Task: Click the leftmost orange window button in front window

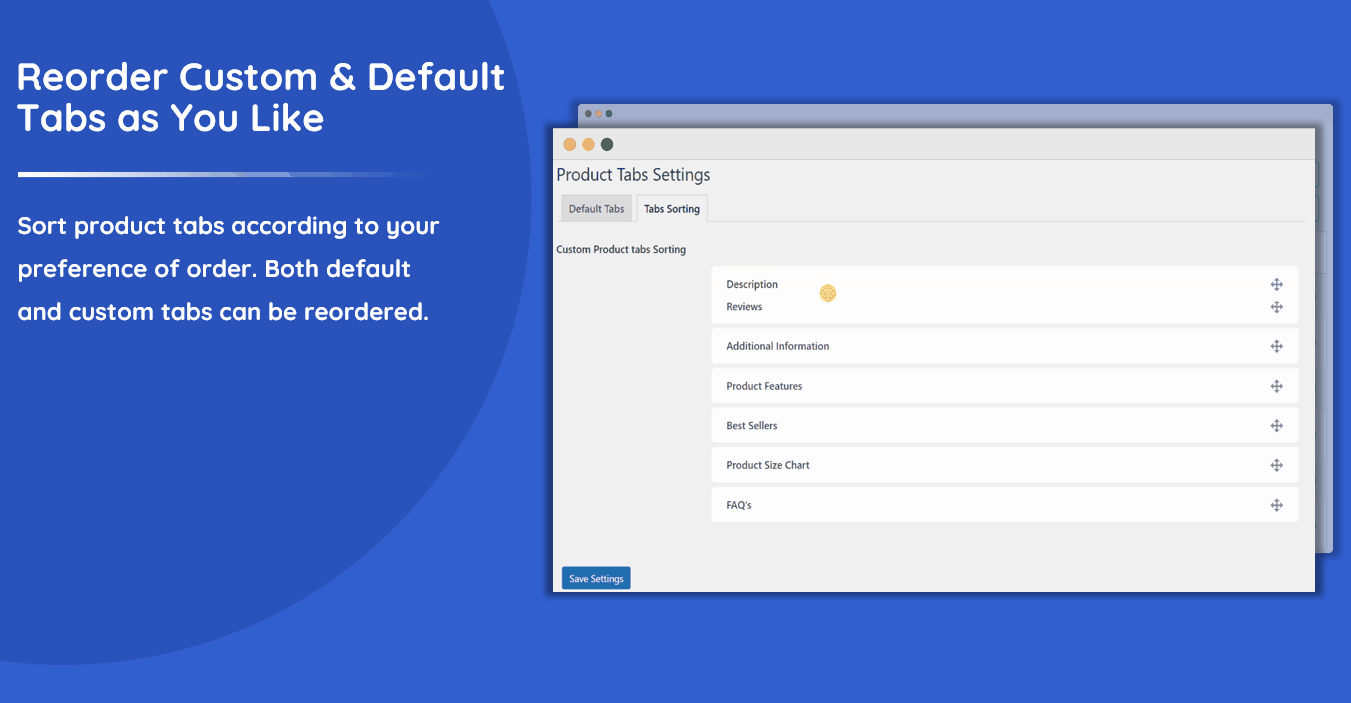Action: [x=570, y=144]
